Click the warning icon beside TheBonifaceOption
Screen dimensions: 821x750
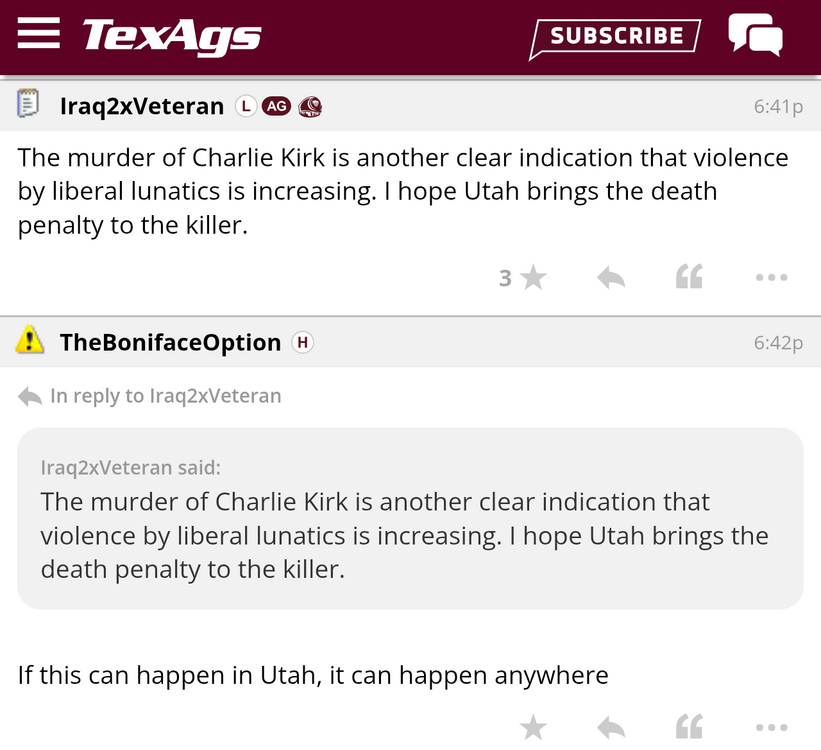pyautogui.click(x=31, y=342)
